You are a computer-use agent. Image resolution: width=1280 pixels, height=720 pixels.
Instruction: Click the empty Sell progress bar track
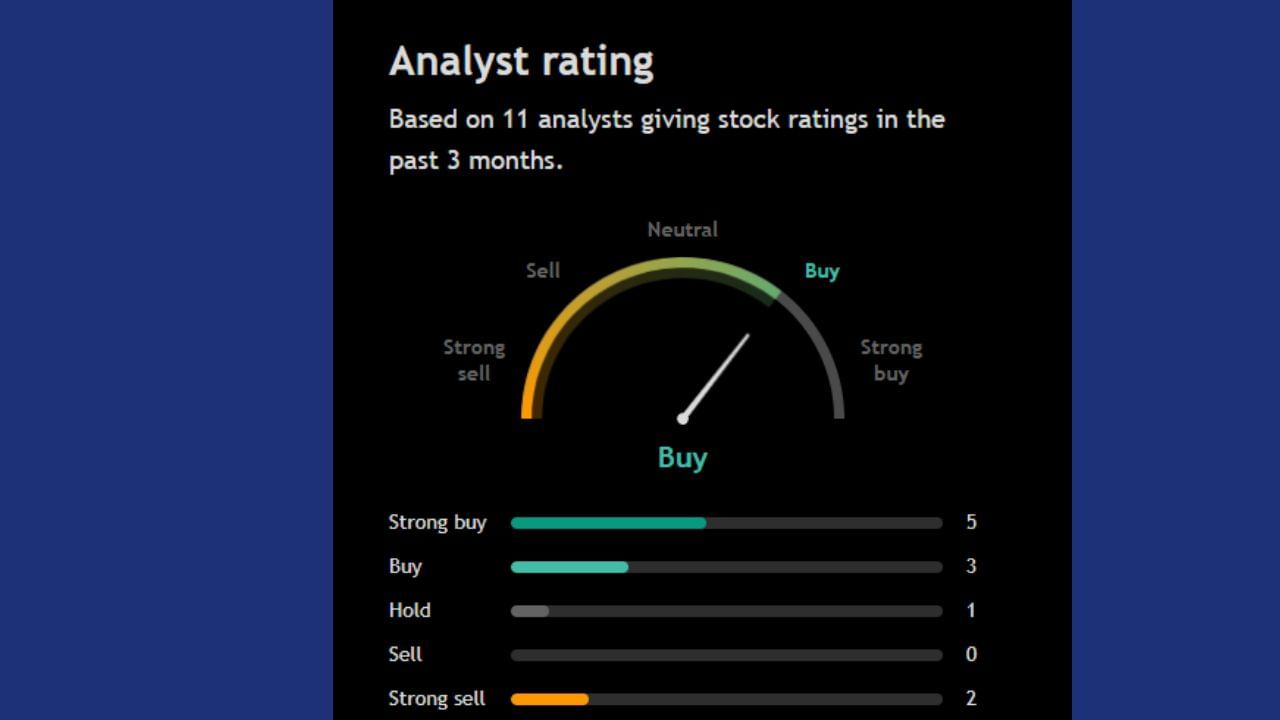[726, 655]
